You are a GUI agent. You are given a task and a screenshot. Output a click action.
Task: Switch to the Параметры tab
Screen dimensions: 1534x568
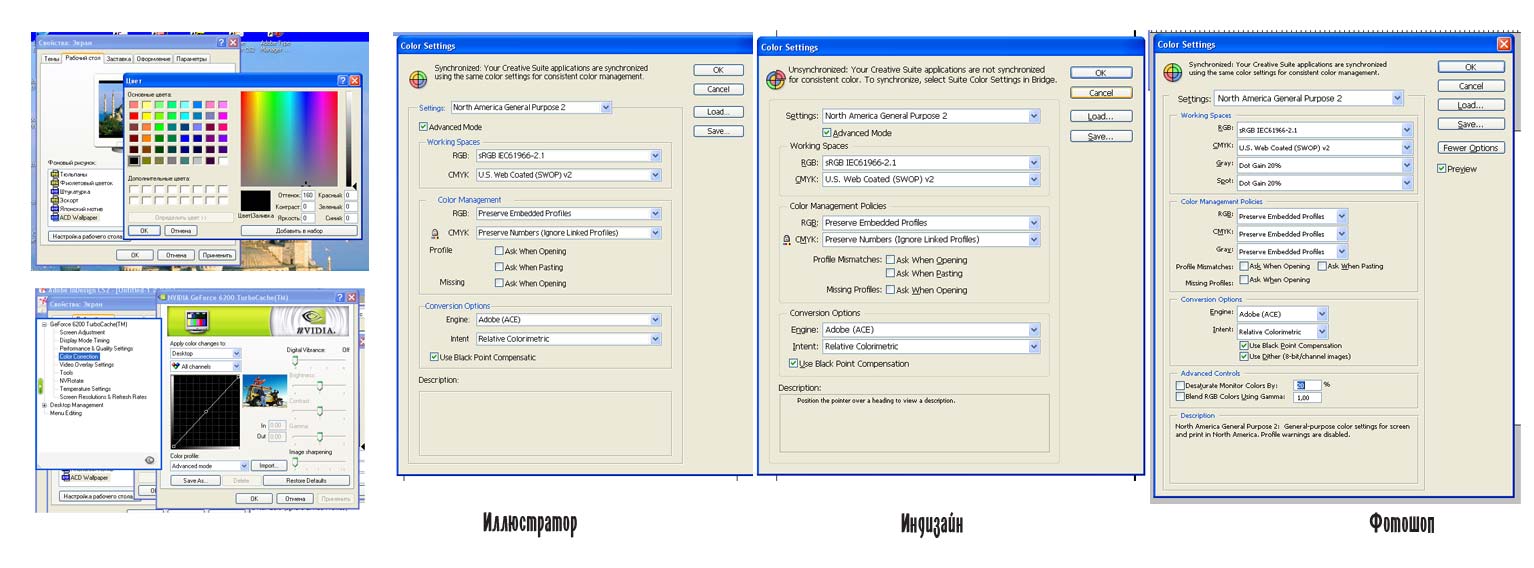(x=193, y=59)
